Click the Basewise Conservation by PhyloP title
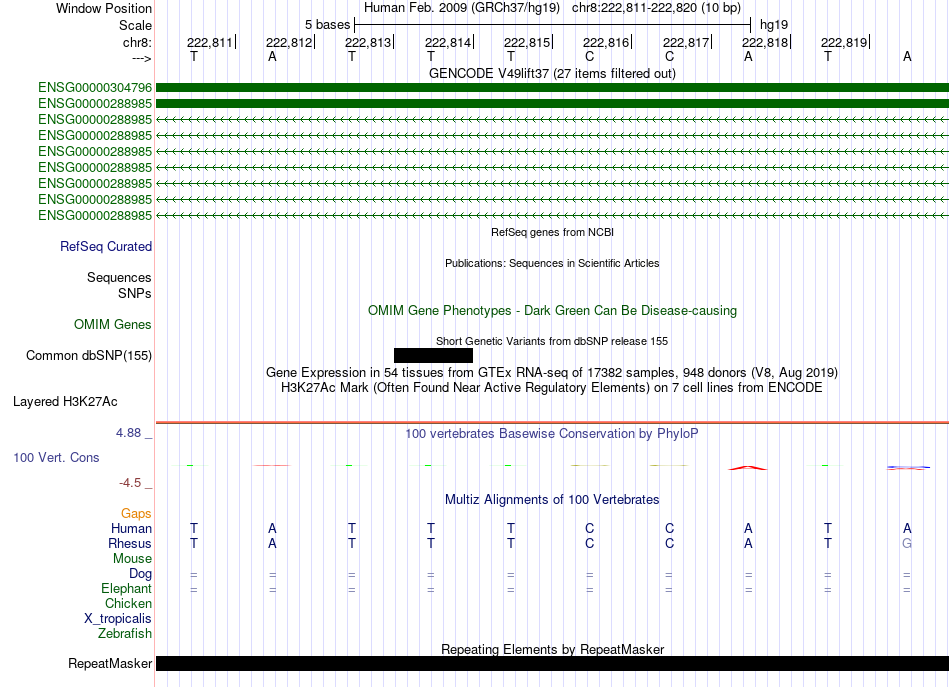 click(552, 434)
